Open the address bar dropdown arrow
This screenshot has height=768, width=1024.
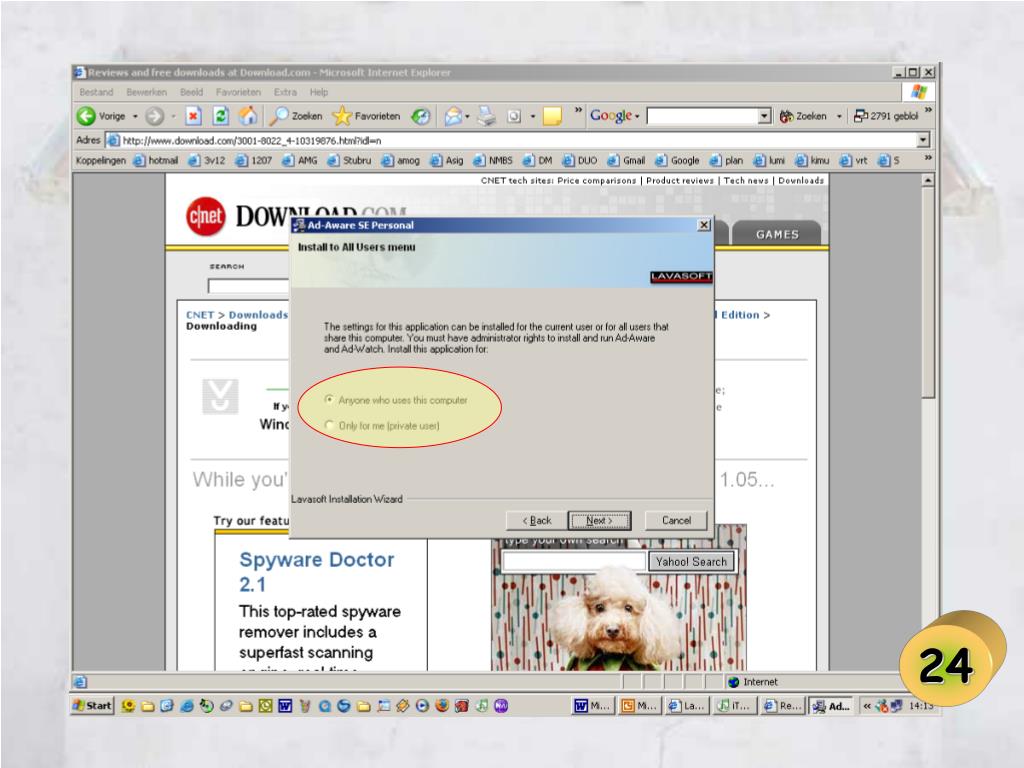click(923, 140)
